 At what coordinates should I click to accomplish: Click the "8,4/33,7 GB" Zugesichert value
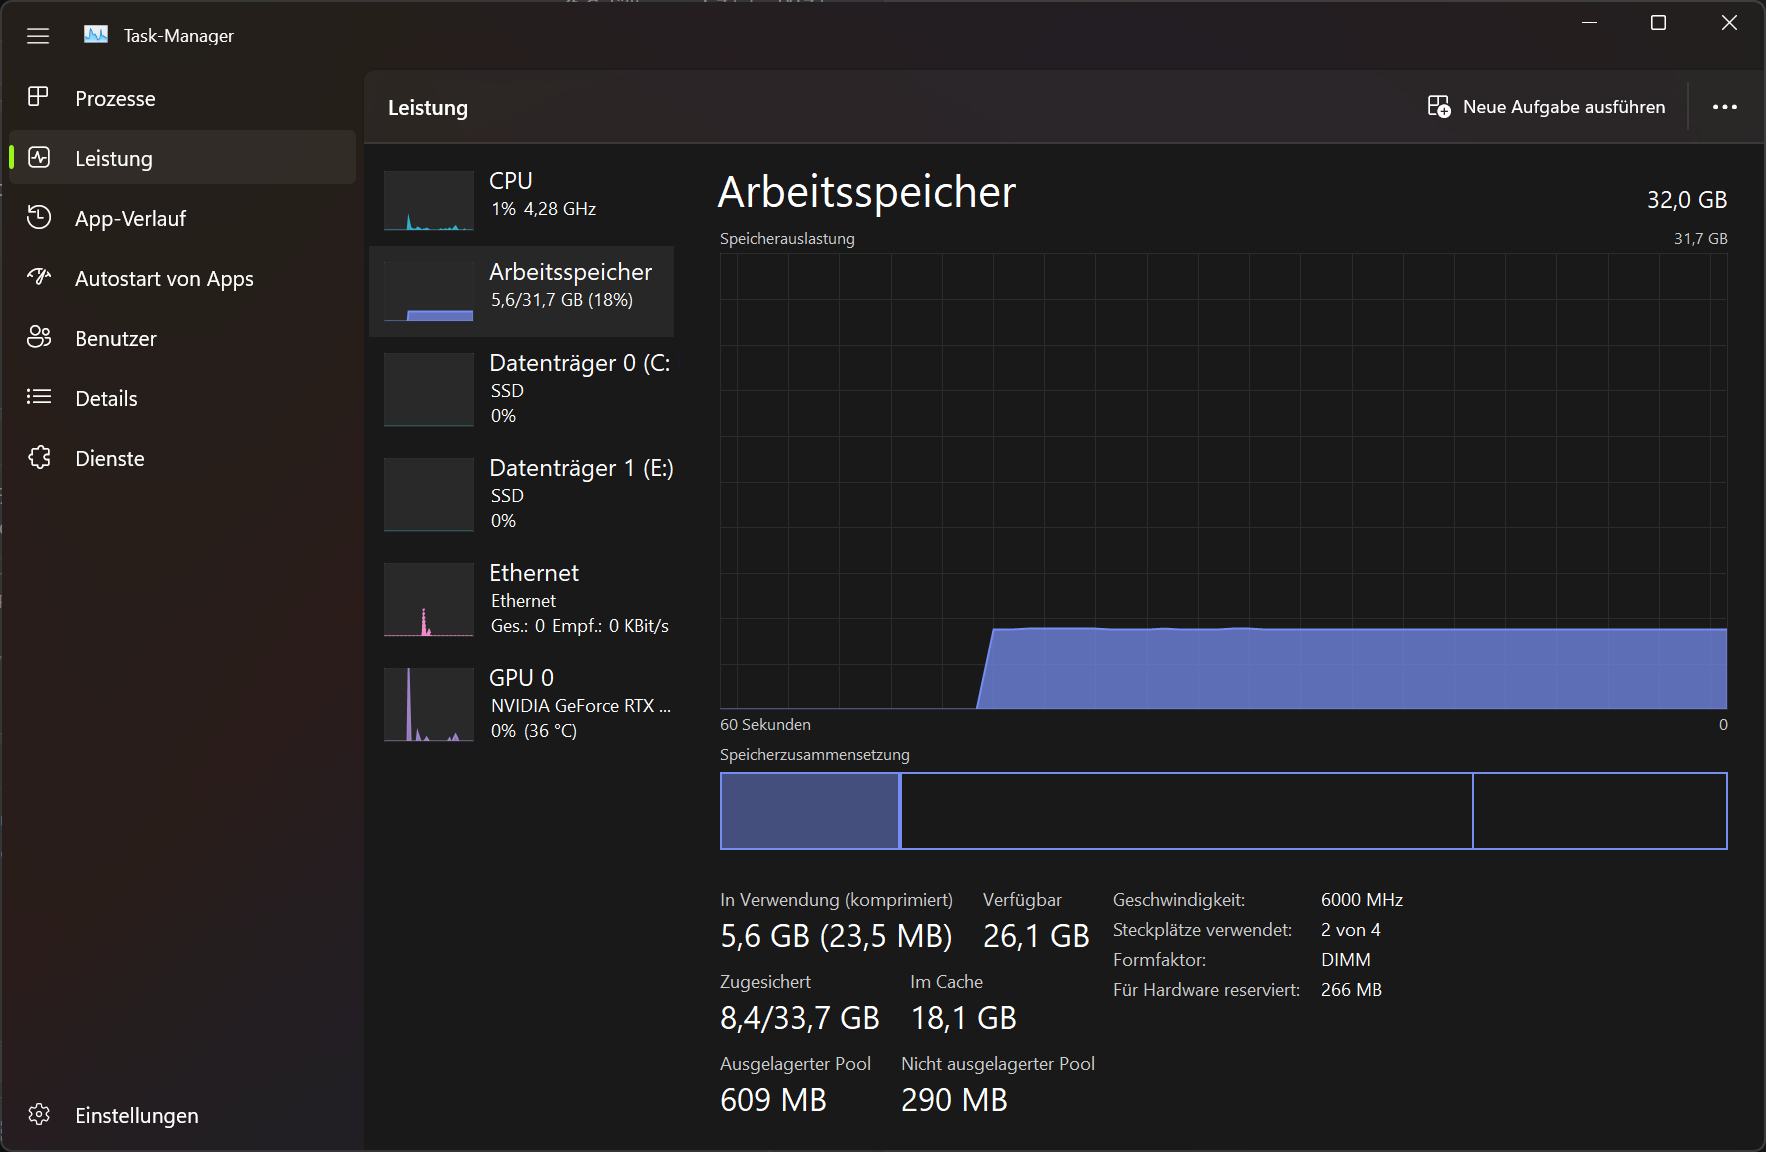tap(800, 1018)
